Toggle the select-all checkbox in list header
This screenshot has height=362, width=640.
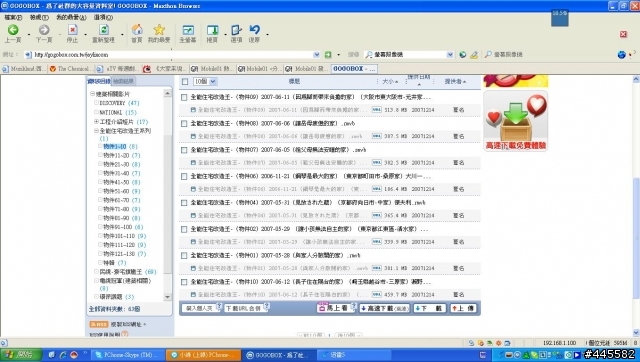tap(185, 82)
